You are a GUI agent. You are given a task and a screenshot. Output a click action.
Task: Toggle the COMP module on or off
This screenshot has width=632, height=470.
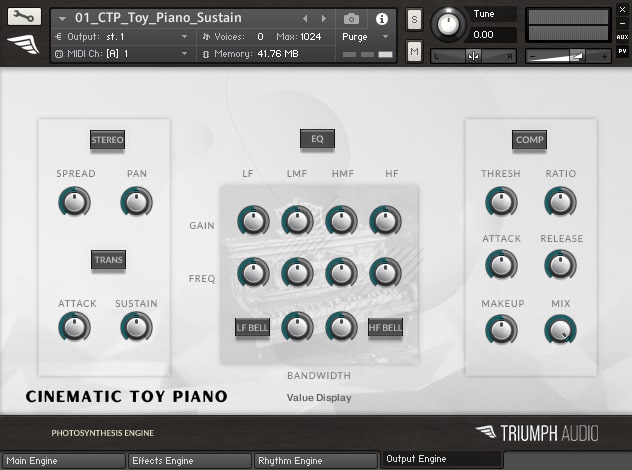tap(529, 140)
